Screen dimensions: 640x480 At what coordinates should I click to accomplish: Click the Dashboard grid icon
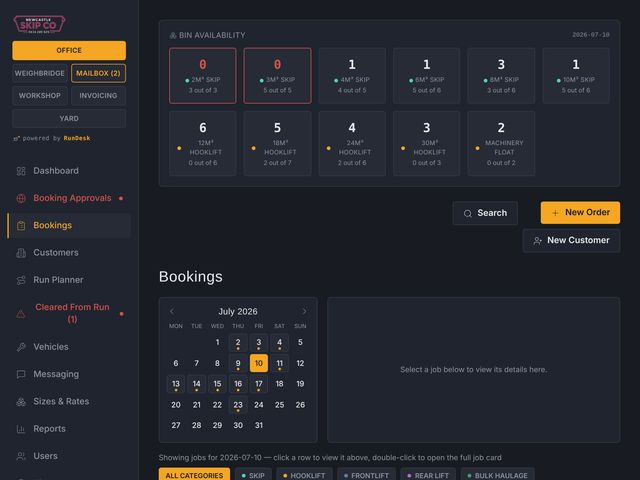coord(21,171)
